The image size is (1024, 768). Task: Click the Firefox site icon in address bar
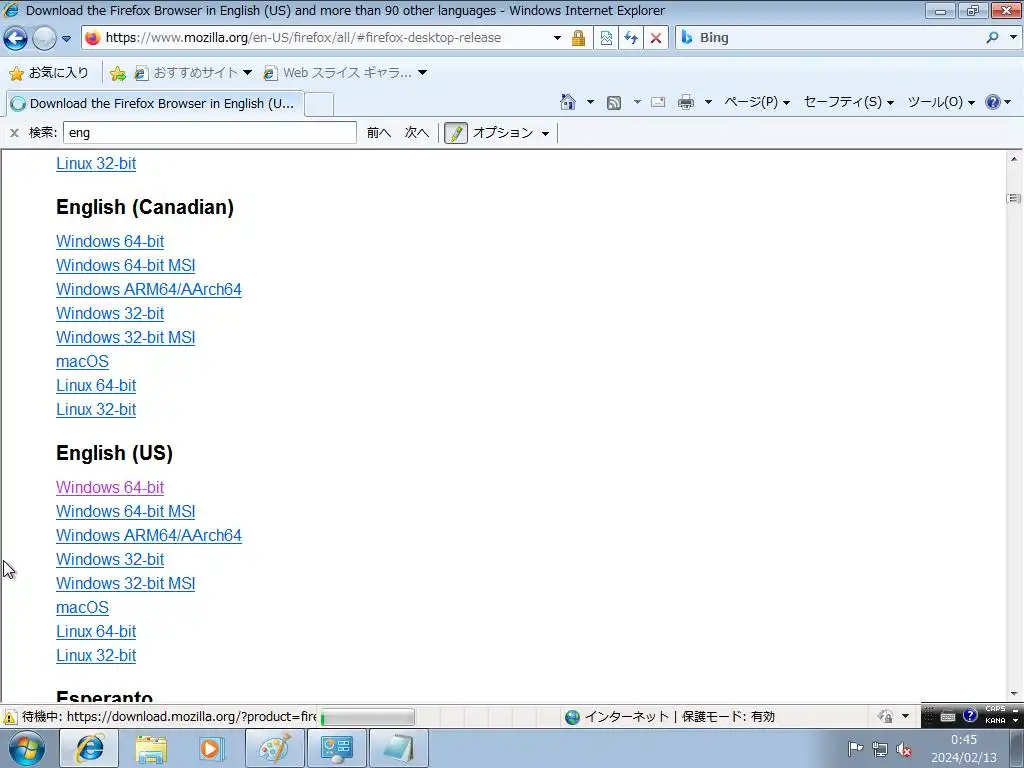pyautogui.click(x=93, y=38)
